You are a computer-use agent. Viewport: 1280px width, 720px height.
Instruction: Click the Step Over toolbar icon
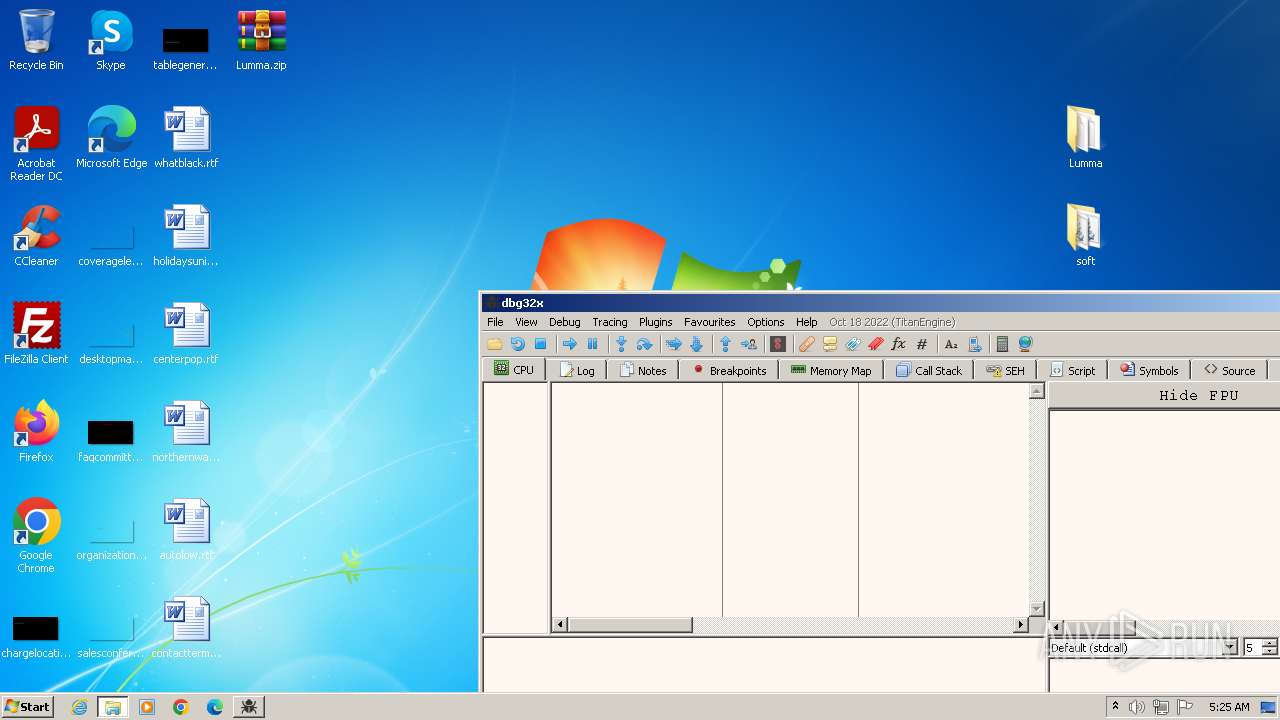click(x=644, y=344)
